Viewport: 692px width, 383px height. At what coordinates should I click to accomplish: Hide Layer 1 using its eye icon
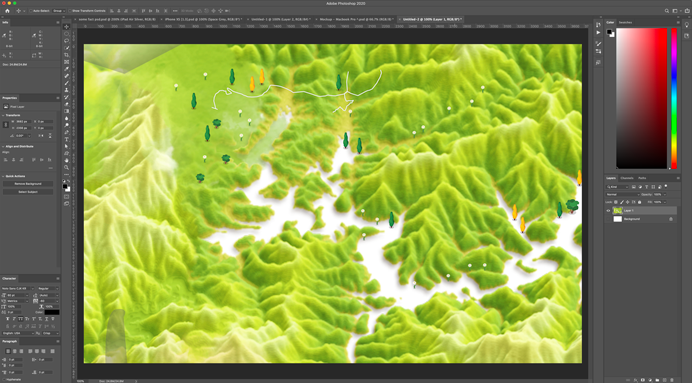point(608,210)
